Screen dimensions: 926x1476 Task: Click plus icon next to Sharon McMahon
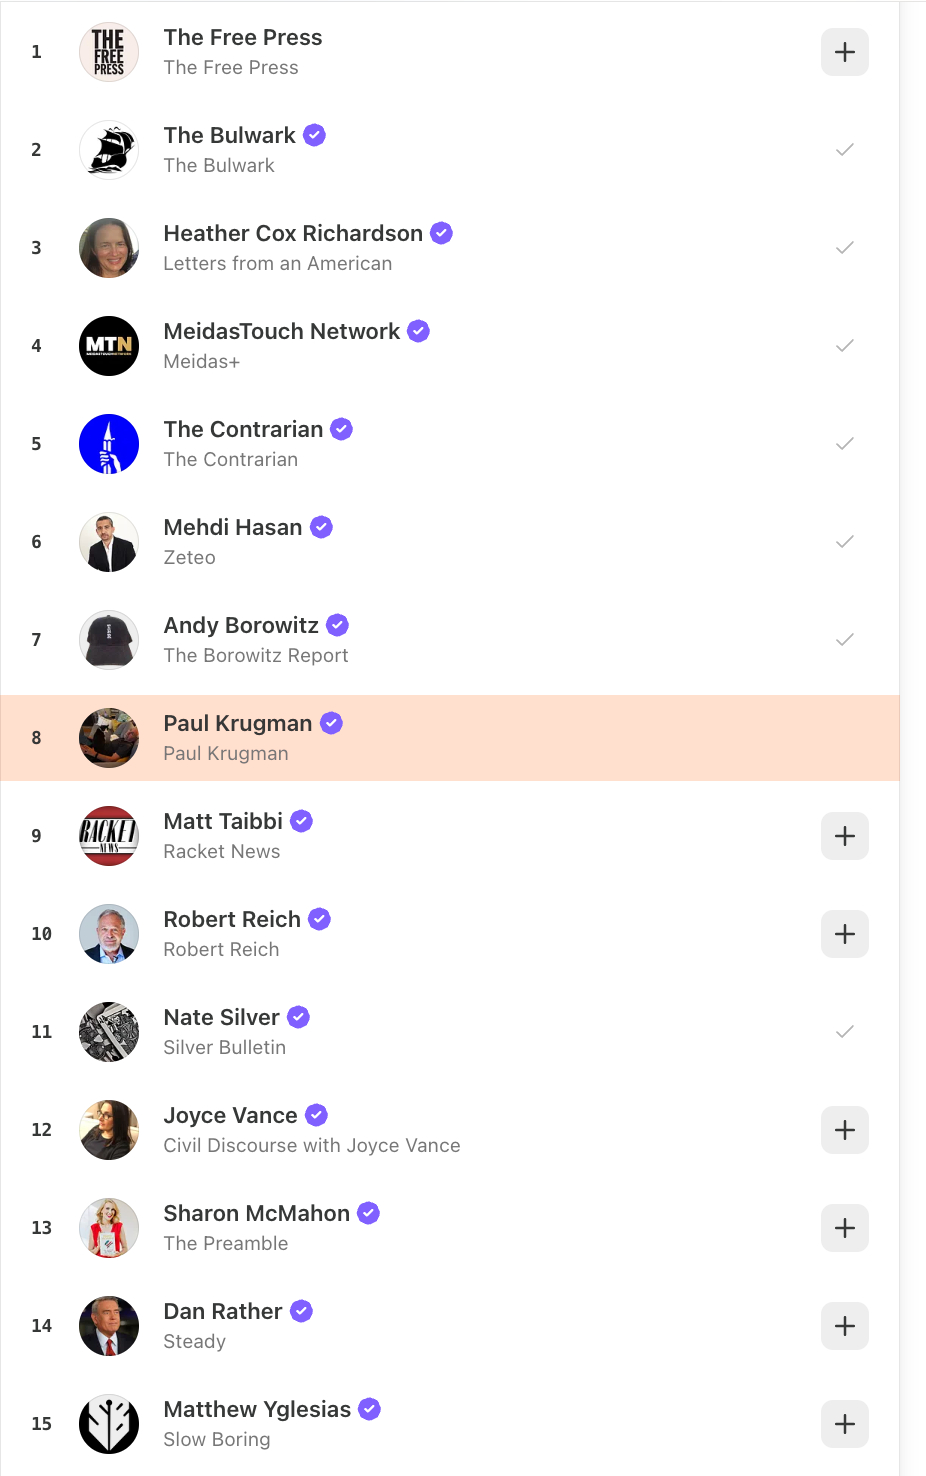tap(844, 1228)
